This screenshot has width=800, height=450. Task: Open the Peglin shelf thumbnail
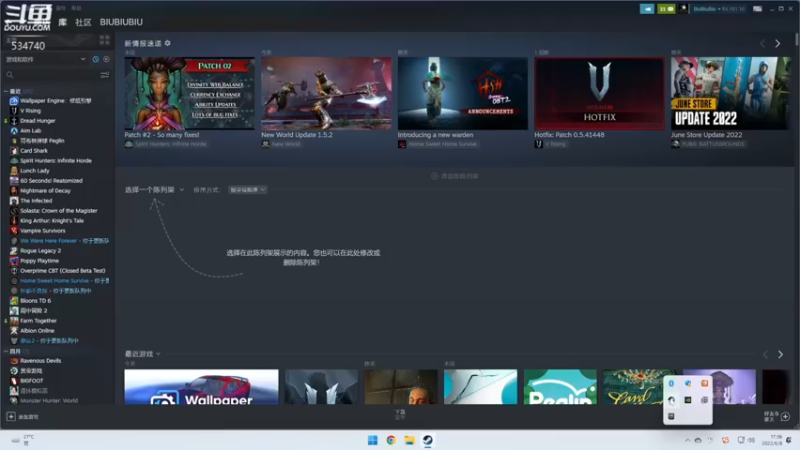560,387
